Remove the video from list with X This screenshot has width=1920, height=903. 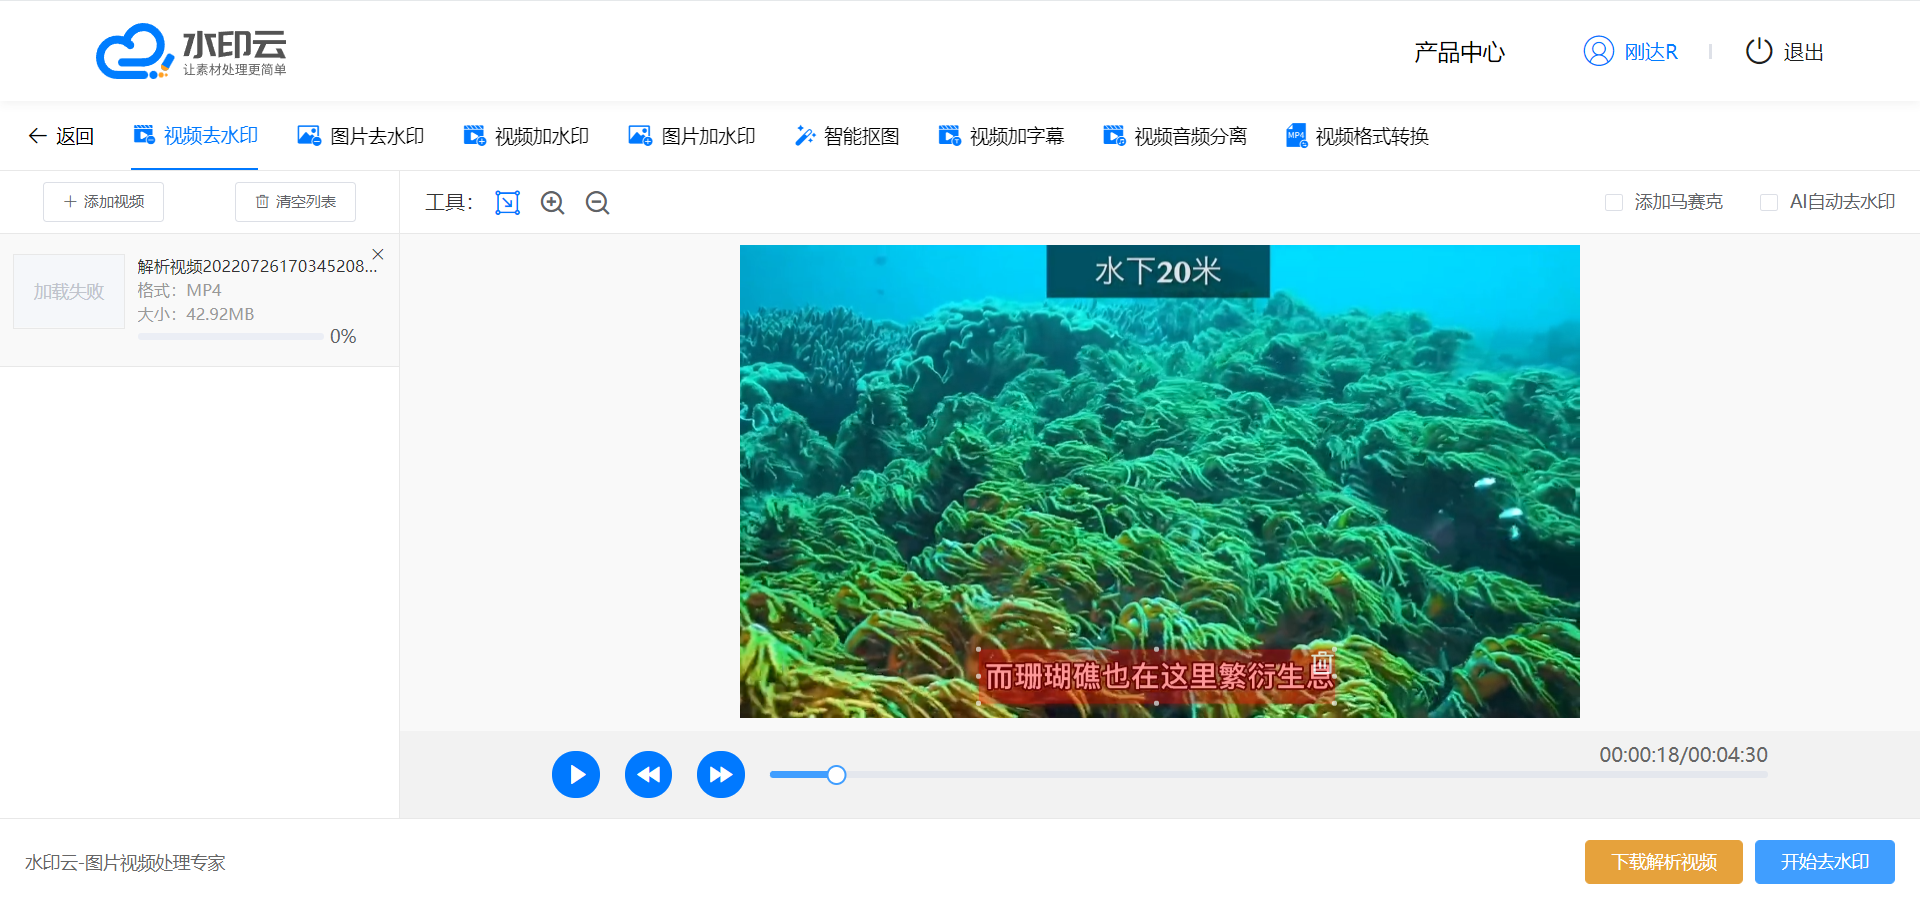[378, 254]
